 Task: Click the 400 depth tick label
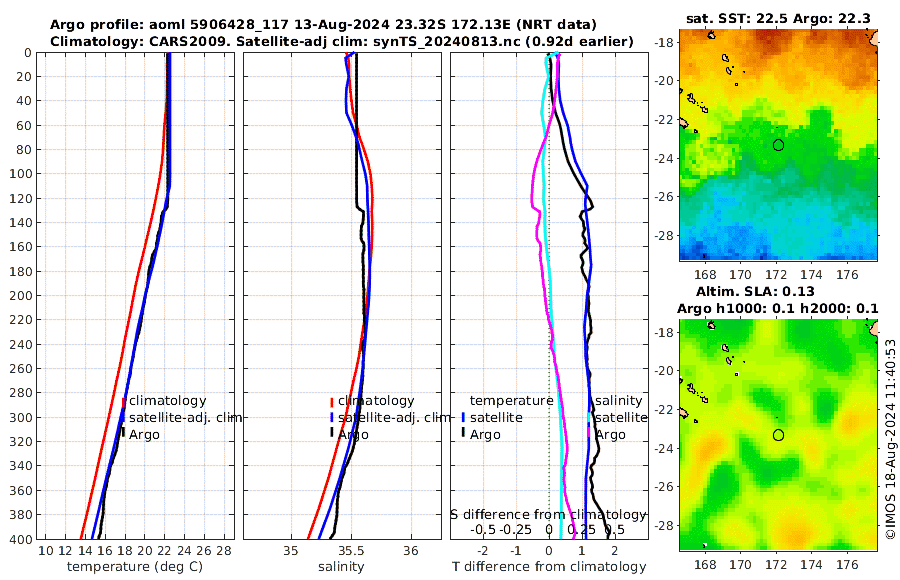click(x=20, y=539)
